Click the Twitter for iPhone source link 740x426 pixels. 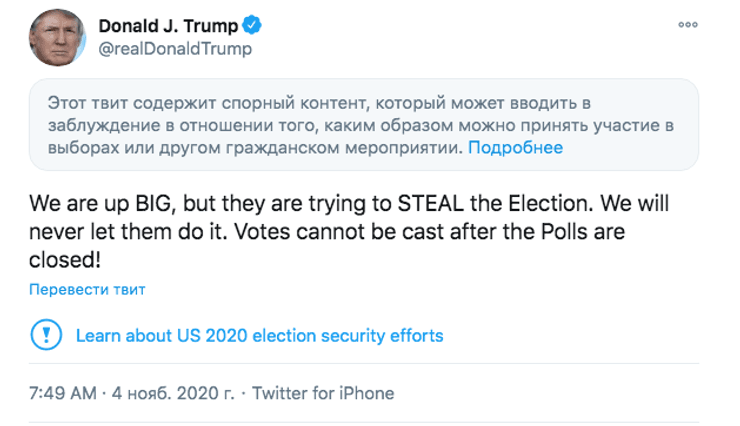pyautogui.click(x=323, y=393)
